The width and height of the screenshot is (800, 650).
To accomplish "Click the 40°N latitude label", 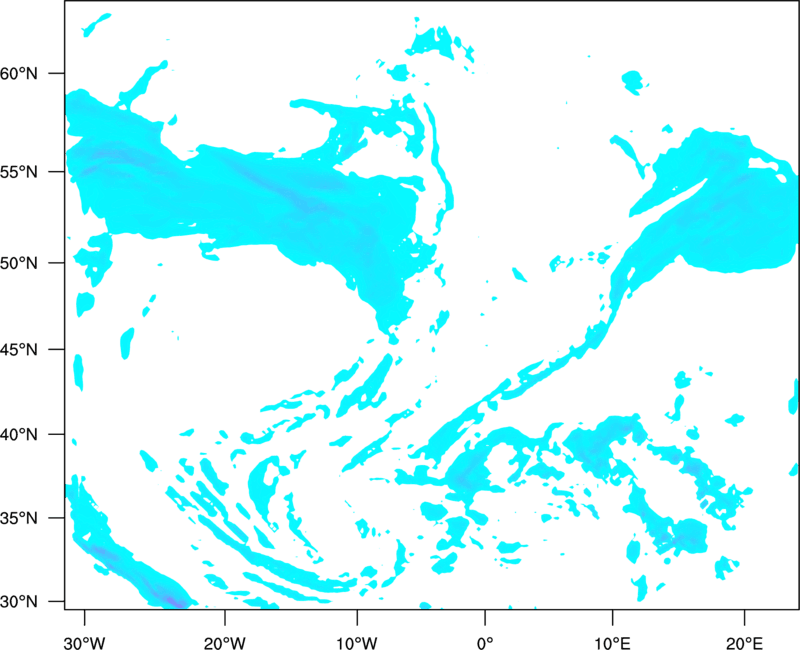I will coord(19,435).
